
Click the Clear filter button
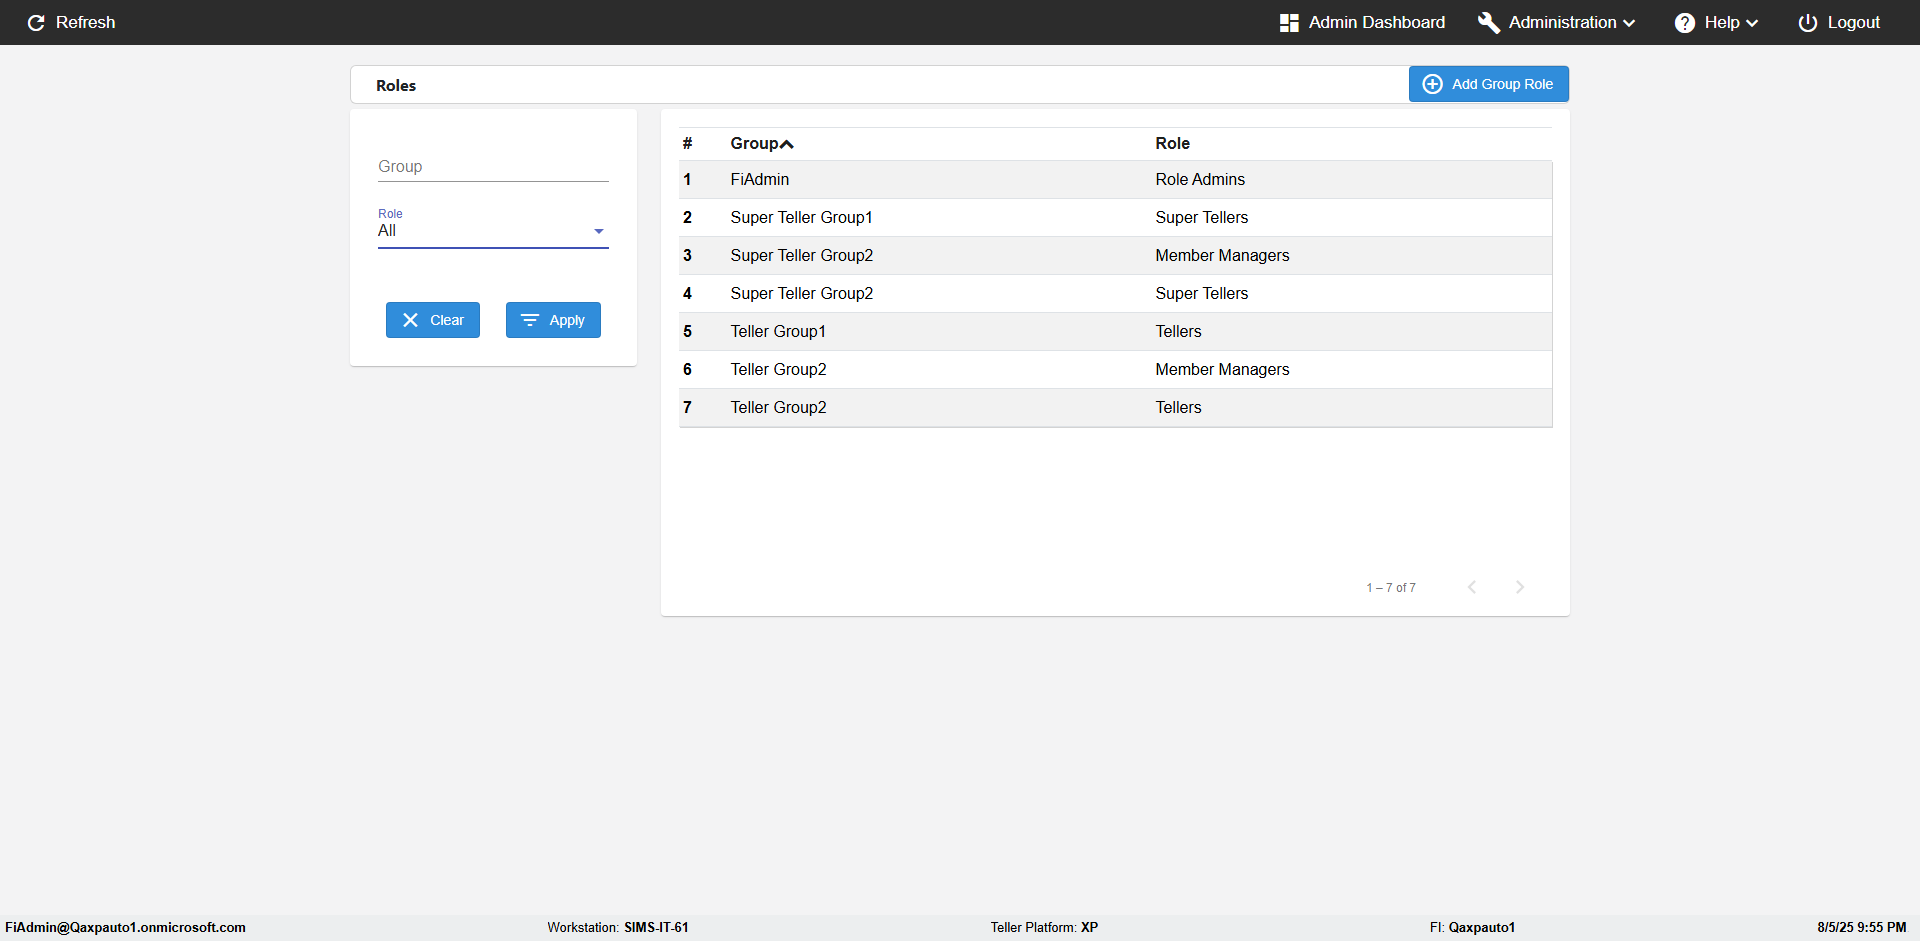coord(433,320)
